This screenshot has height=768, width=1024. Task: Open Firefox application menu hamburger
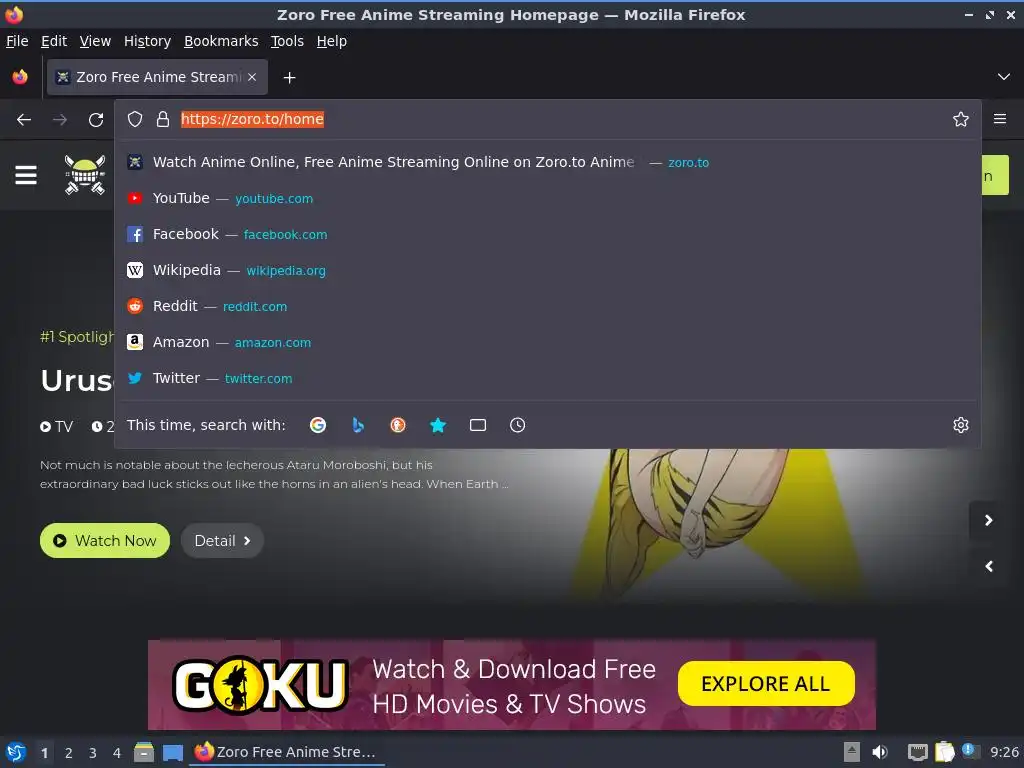pyautogui.click(x=1000, y=119)
